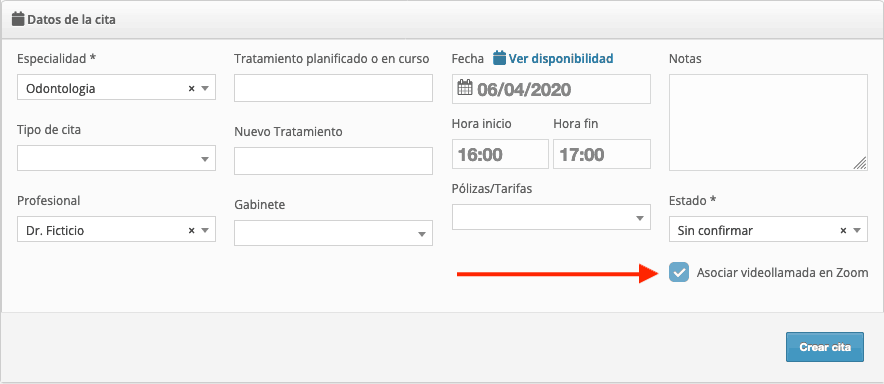The image size is (884, 384).
Task: Click the Hora fin field showing 17:00
Action: click(602, 154)
